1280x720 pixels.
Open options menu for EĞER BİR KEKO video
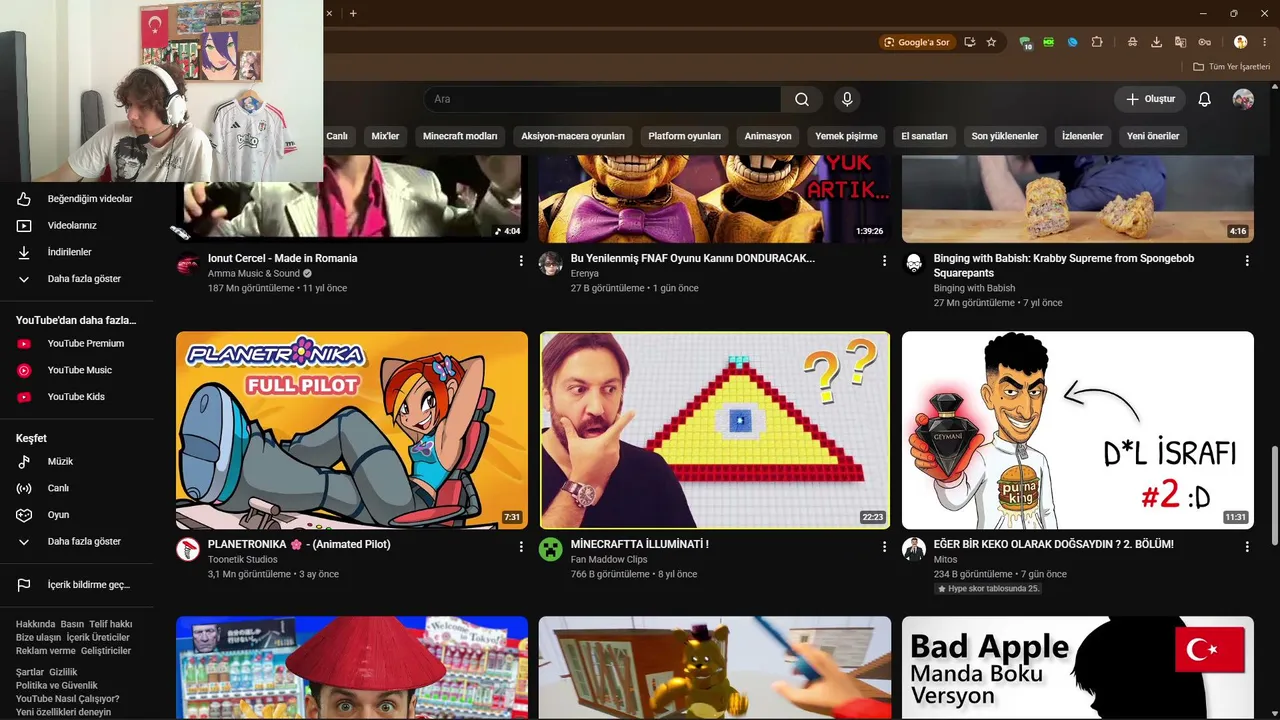click(1247, 547)
